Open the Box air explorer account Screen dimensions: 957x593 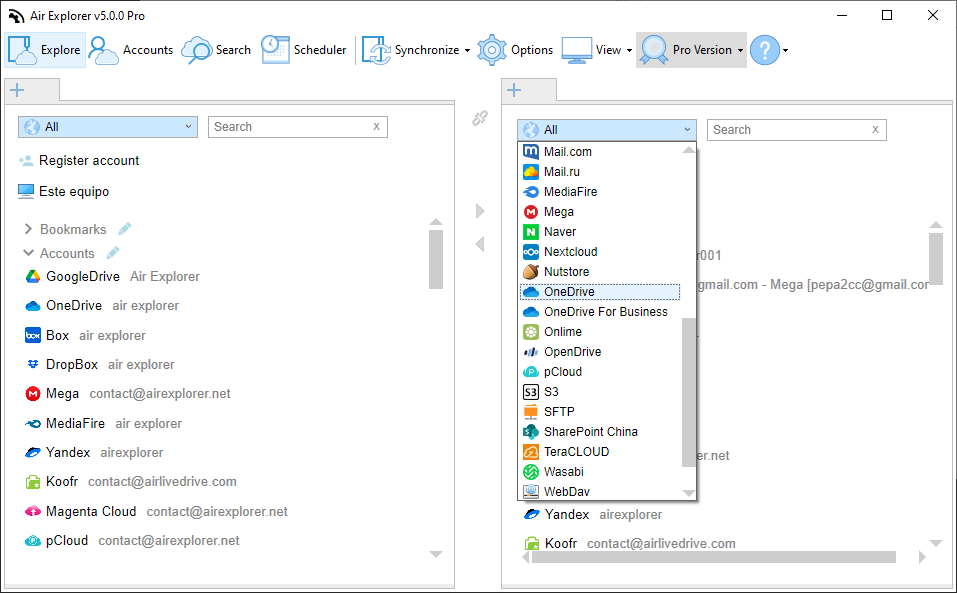(85, 336)
